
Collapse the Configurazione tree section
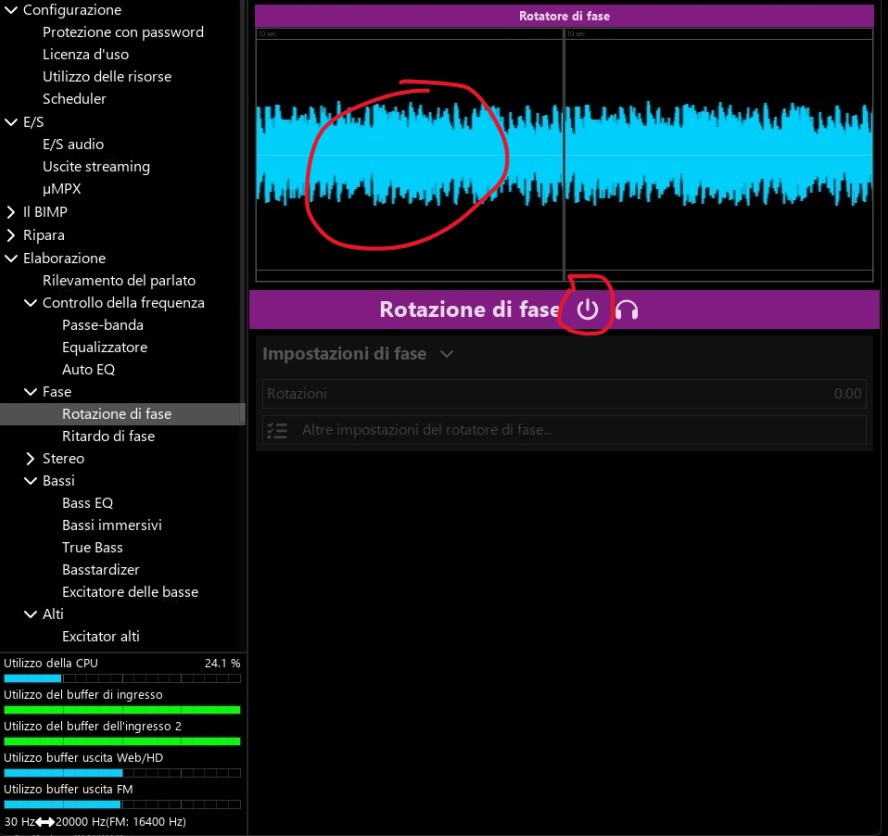[11, 10]
